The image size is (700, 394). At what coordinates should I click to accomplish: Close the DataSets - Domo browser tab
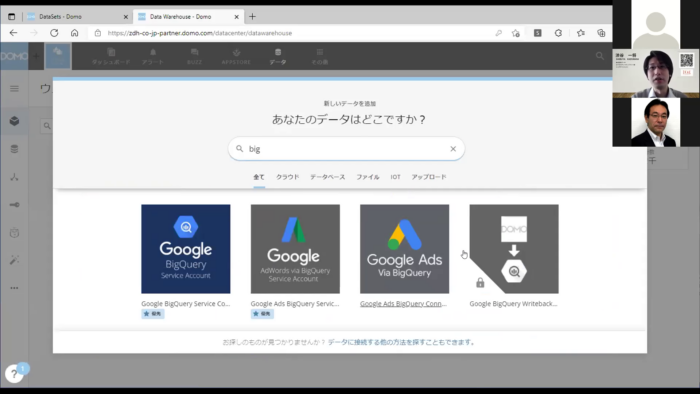[125, 17]
